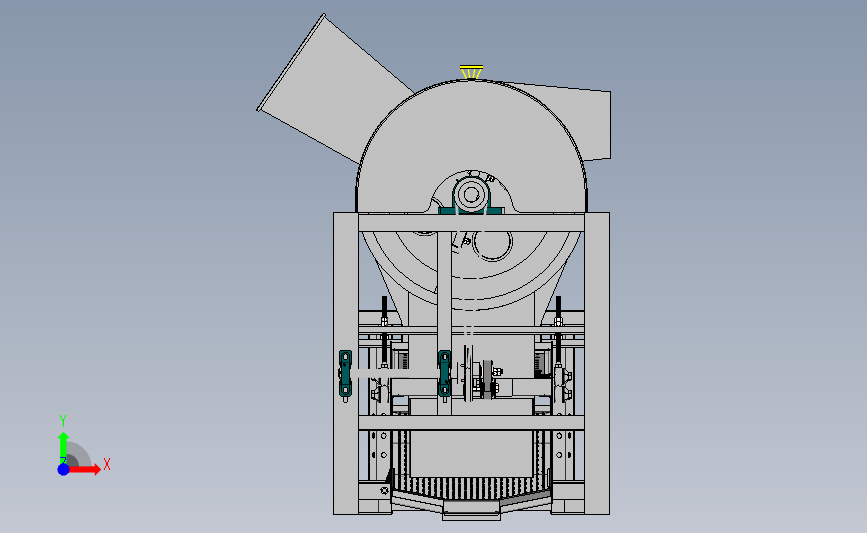Select the pulley disc beside center bearing

coord(469,374)
